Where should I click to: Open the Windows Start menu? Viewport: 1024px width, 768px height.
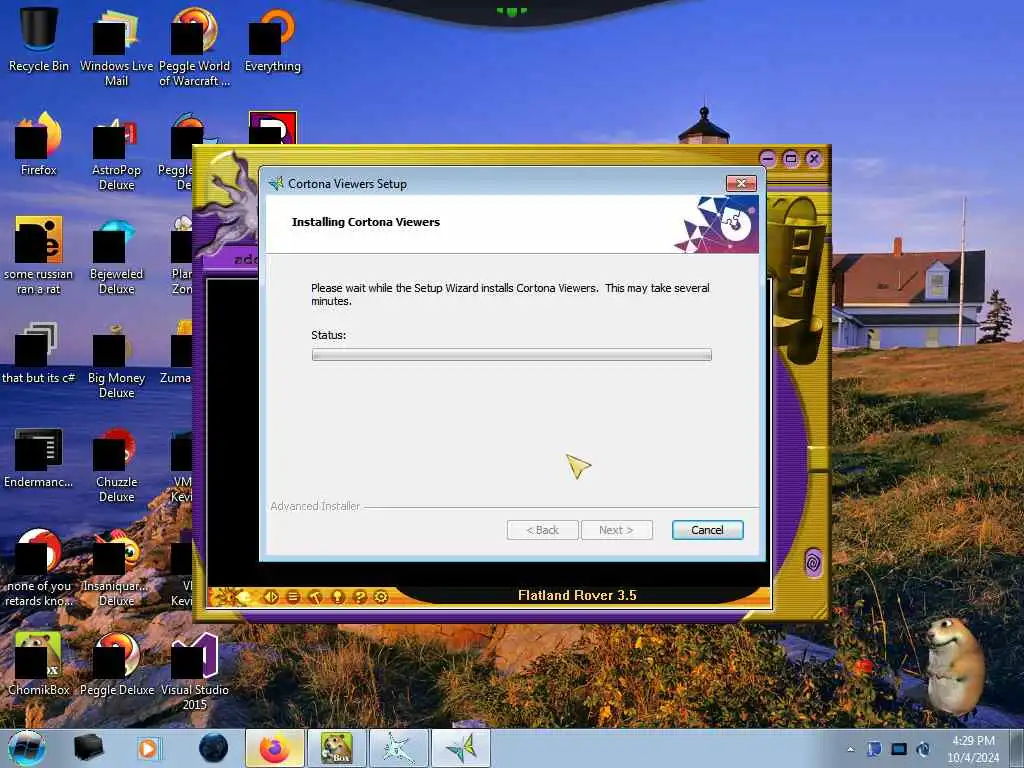(27, 748)
